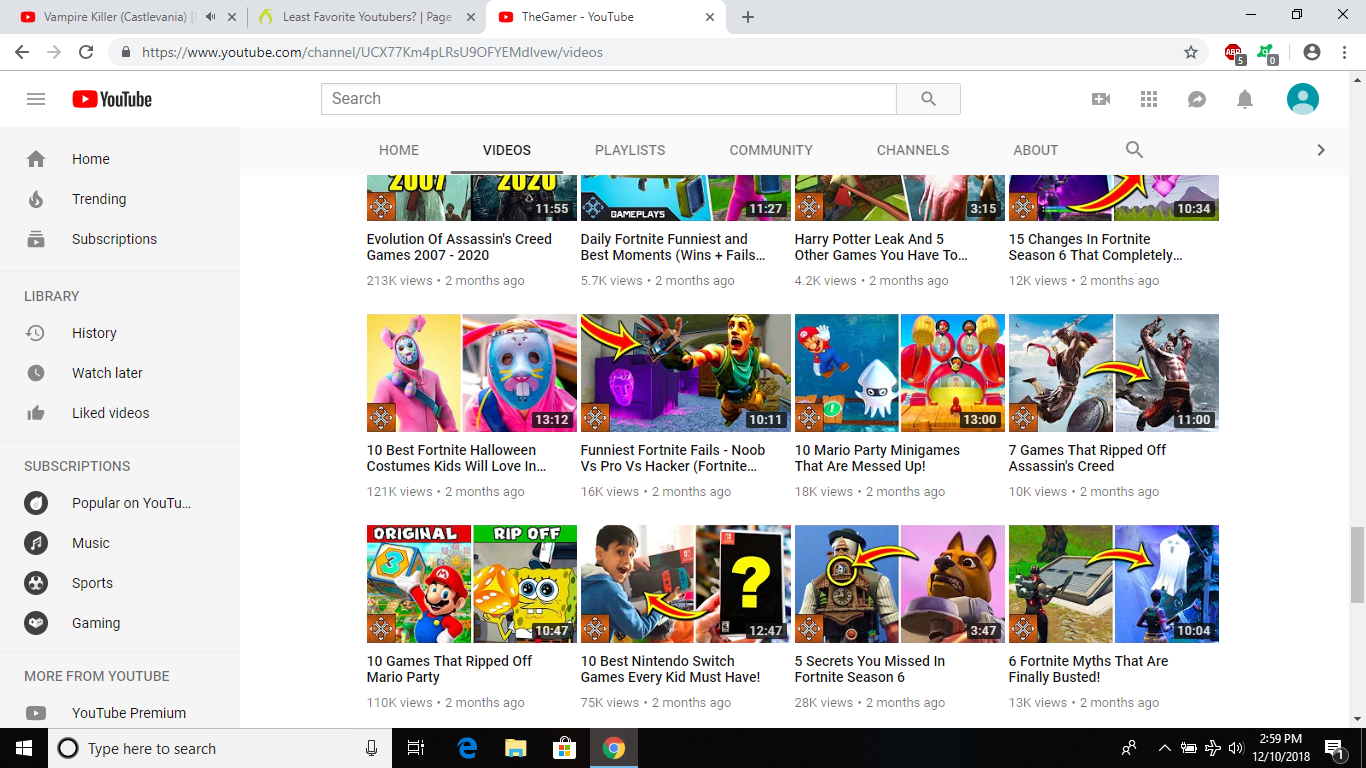Open the Chrome menu three dots

click(x=1345, y=52)
